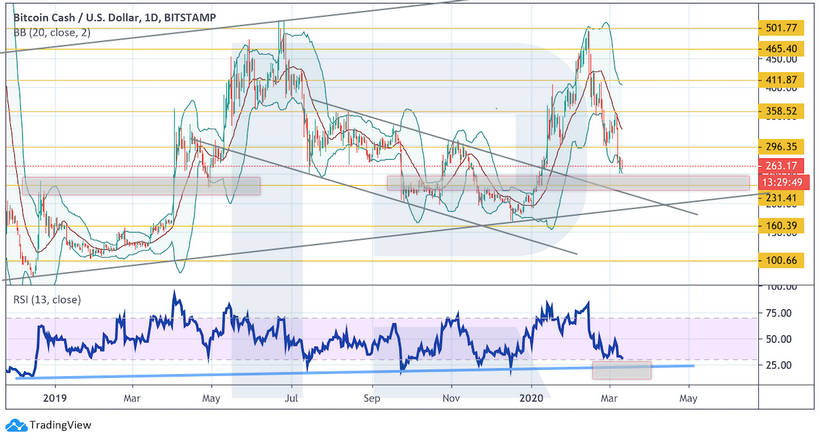The width and height of the screenshot is (820, 441).
Task: Click the 501.77 price level label
Action: click(781, 27)
